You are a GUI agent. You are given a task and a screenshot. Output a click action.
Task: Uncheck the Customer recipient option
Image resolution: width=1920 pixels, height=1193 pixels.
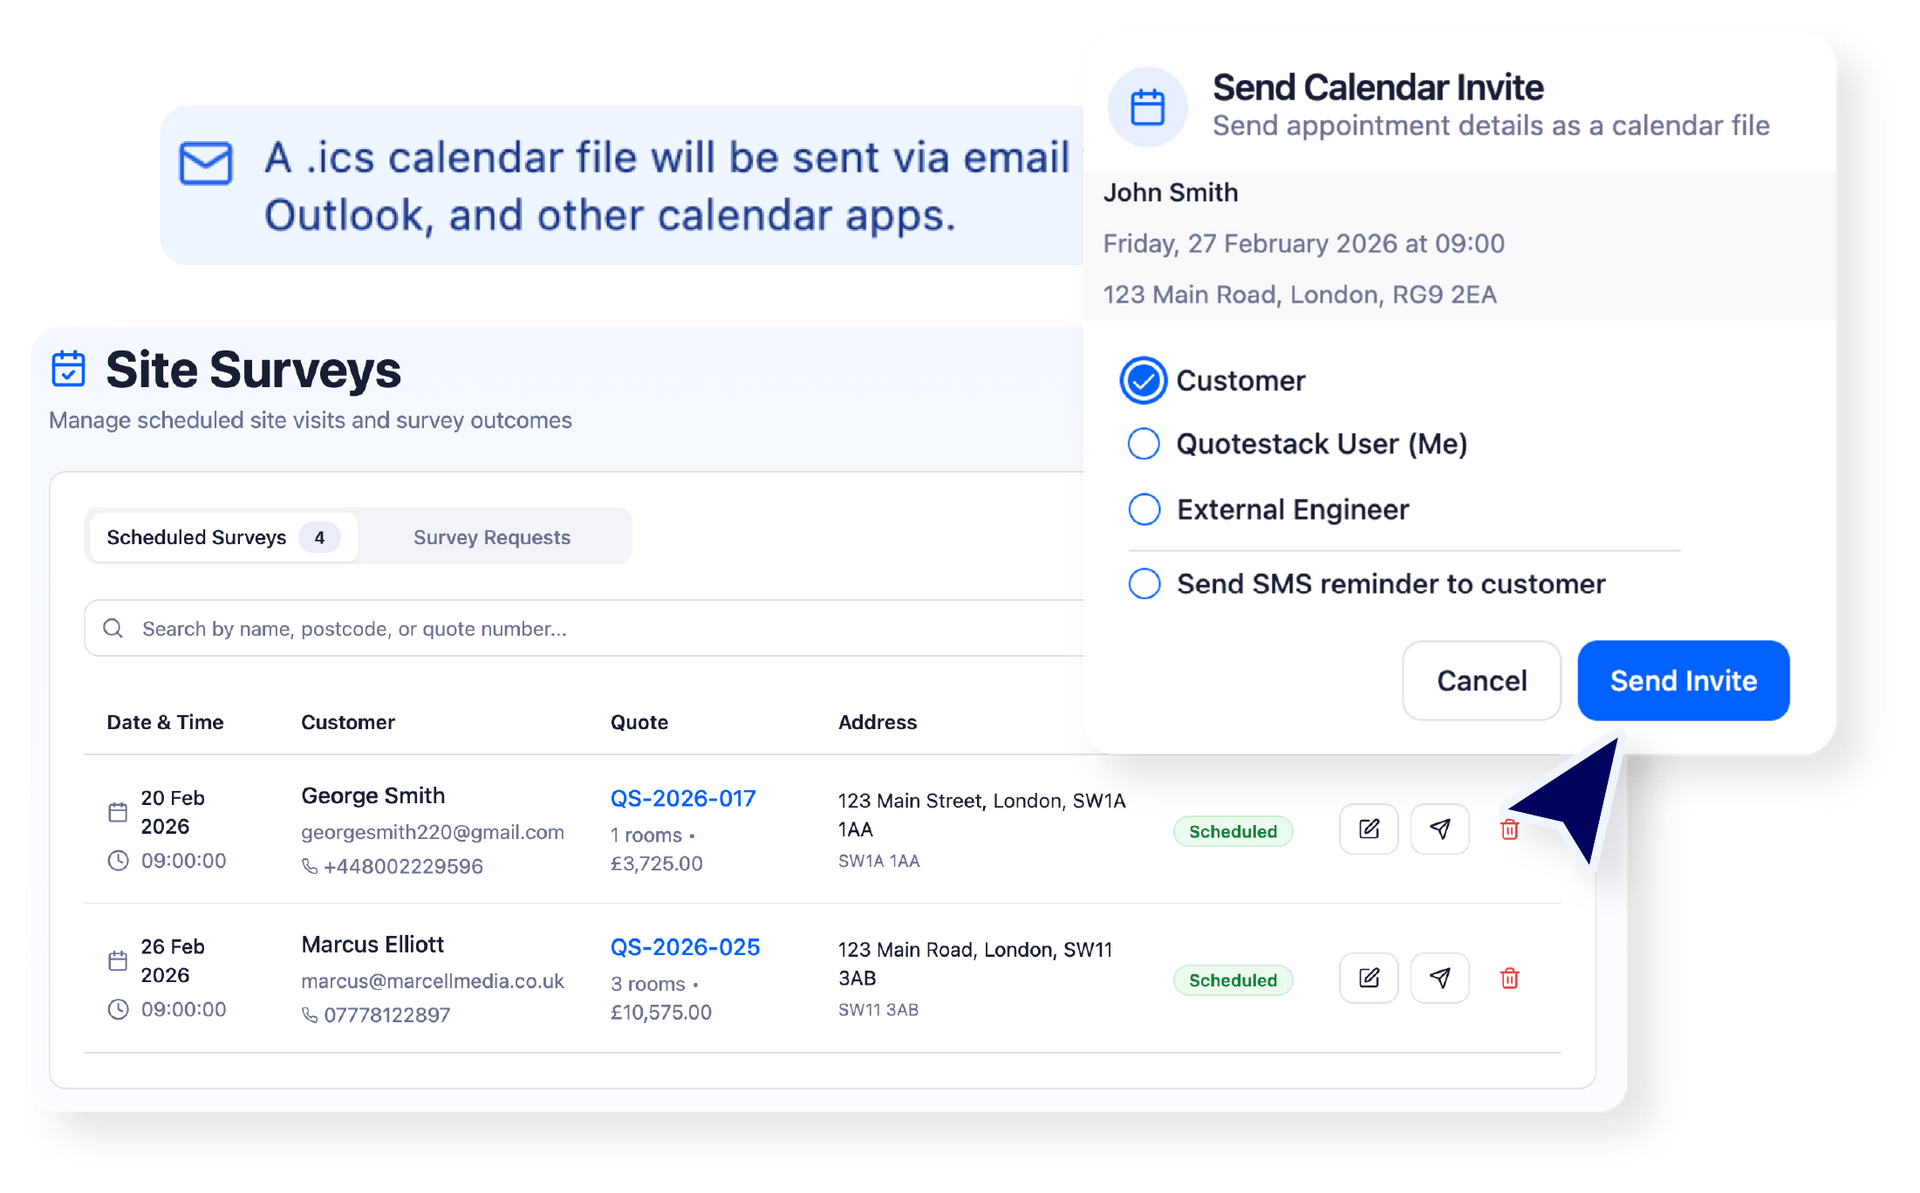[x=1143, y=380]
